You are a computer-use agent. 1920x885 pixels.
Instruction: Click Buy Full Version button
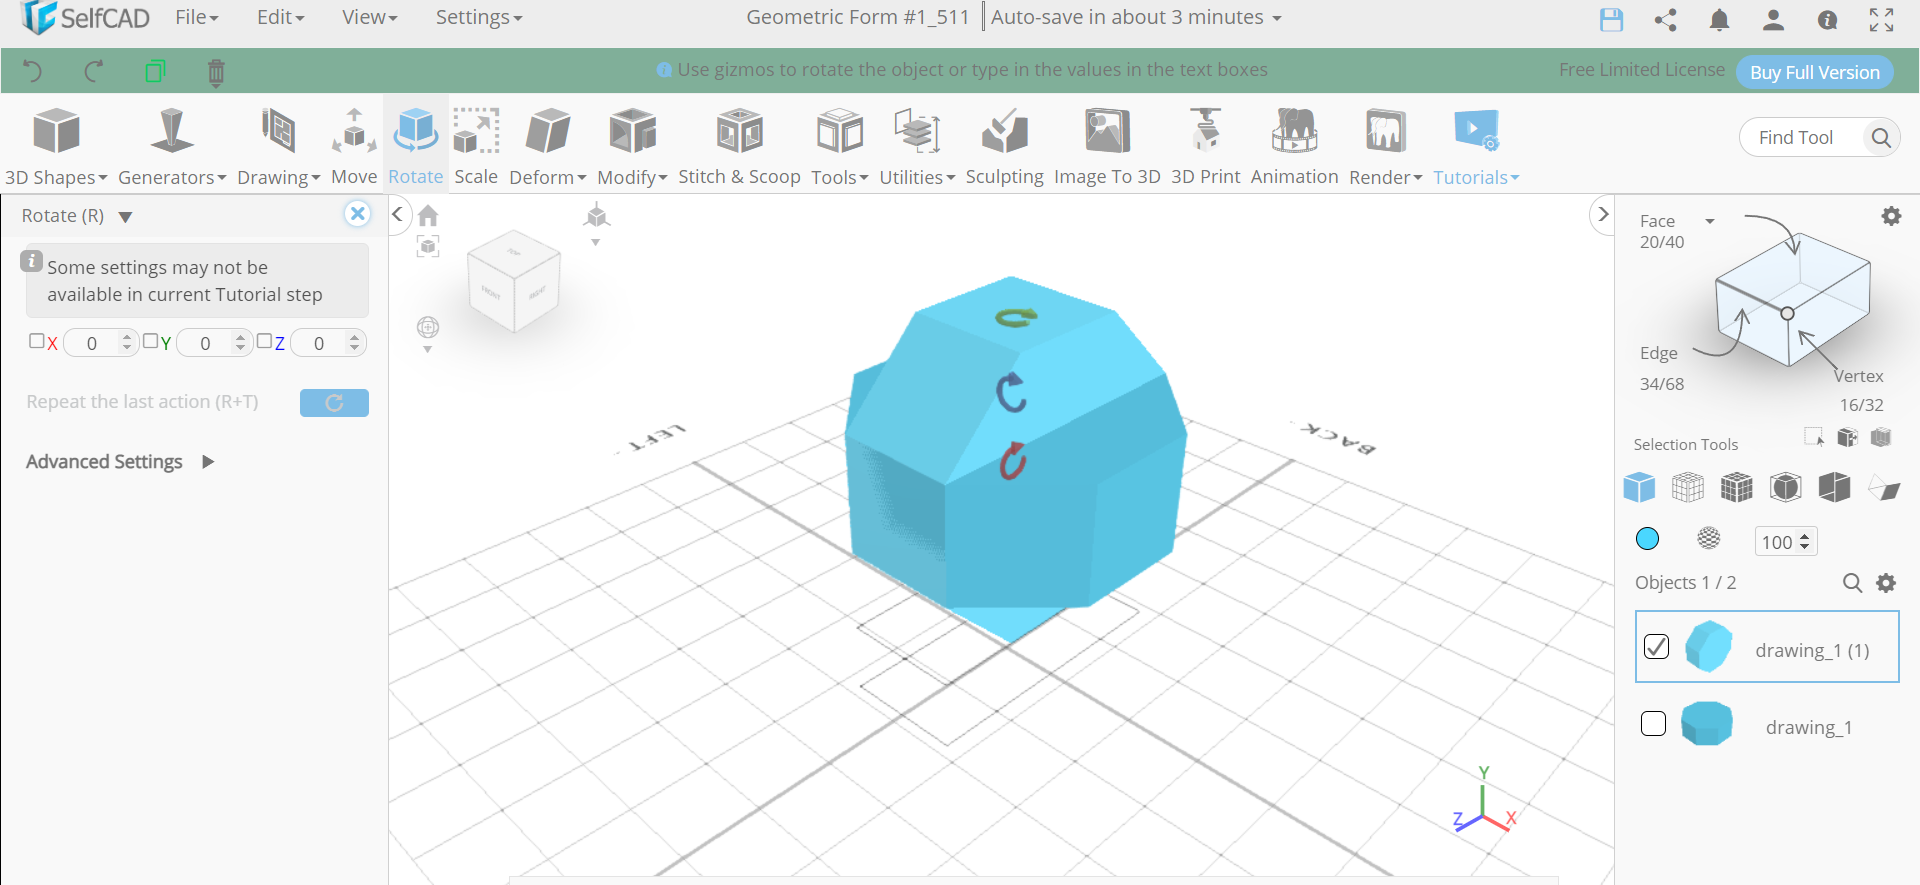1814,72
